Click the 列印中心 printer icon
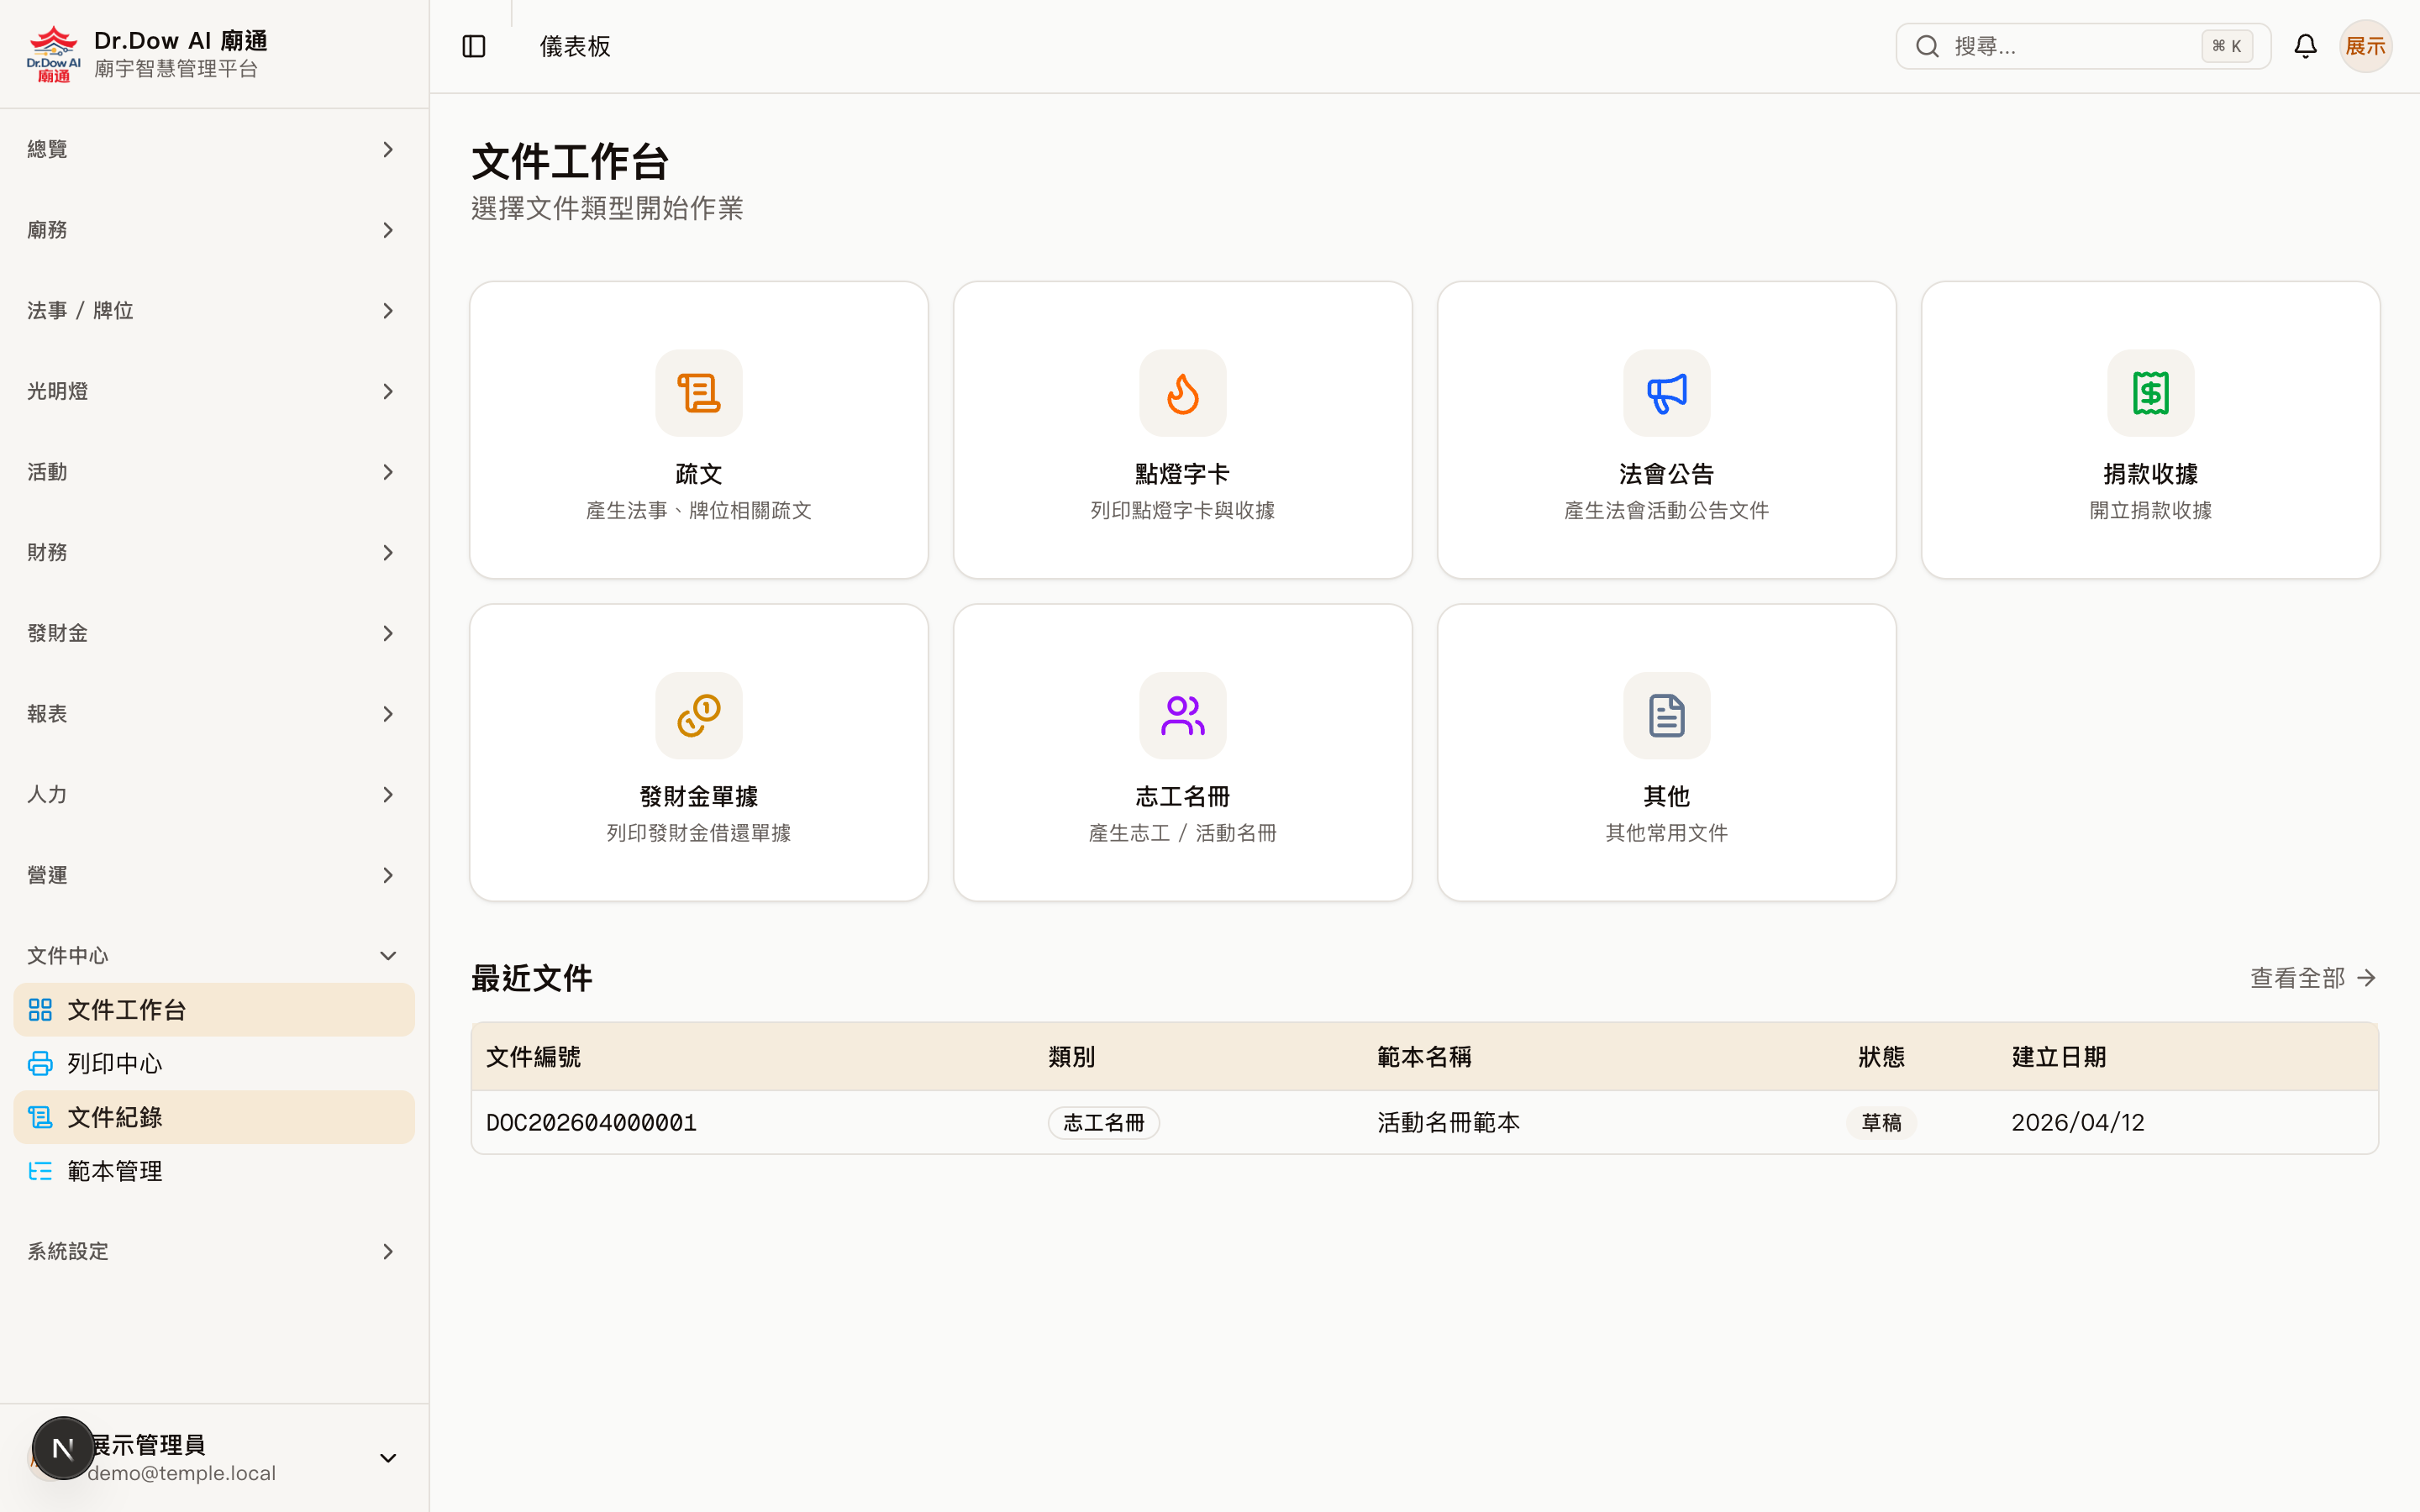2420x1512 pixels. tap(39, 1063)
